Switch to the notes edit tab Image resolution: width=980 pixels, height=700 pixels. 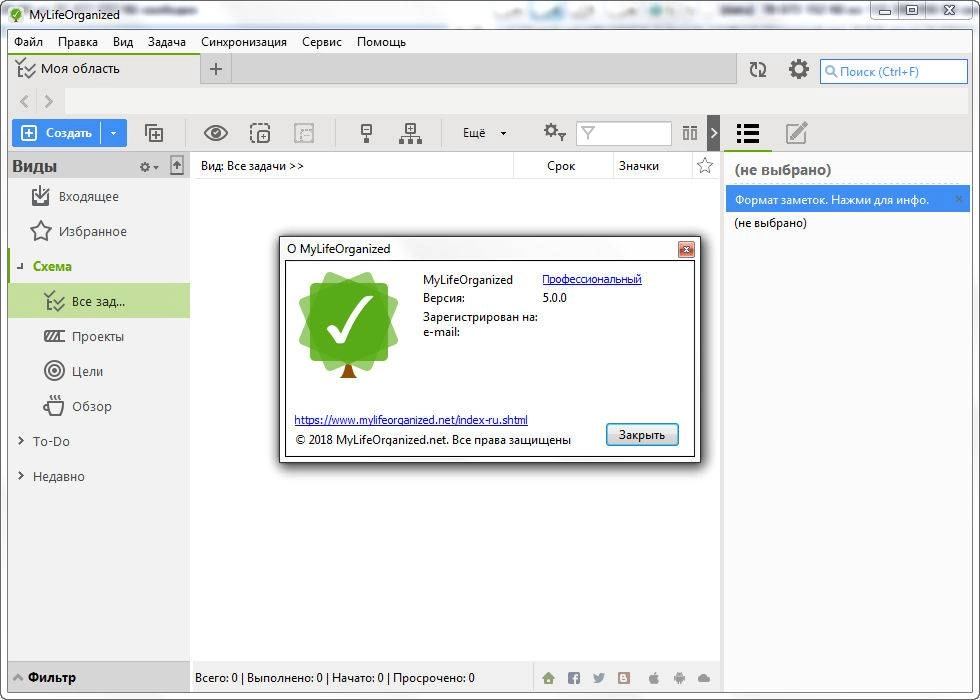[796, 133]
